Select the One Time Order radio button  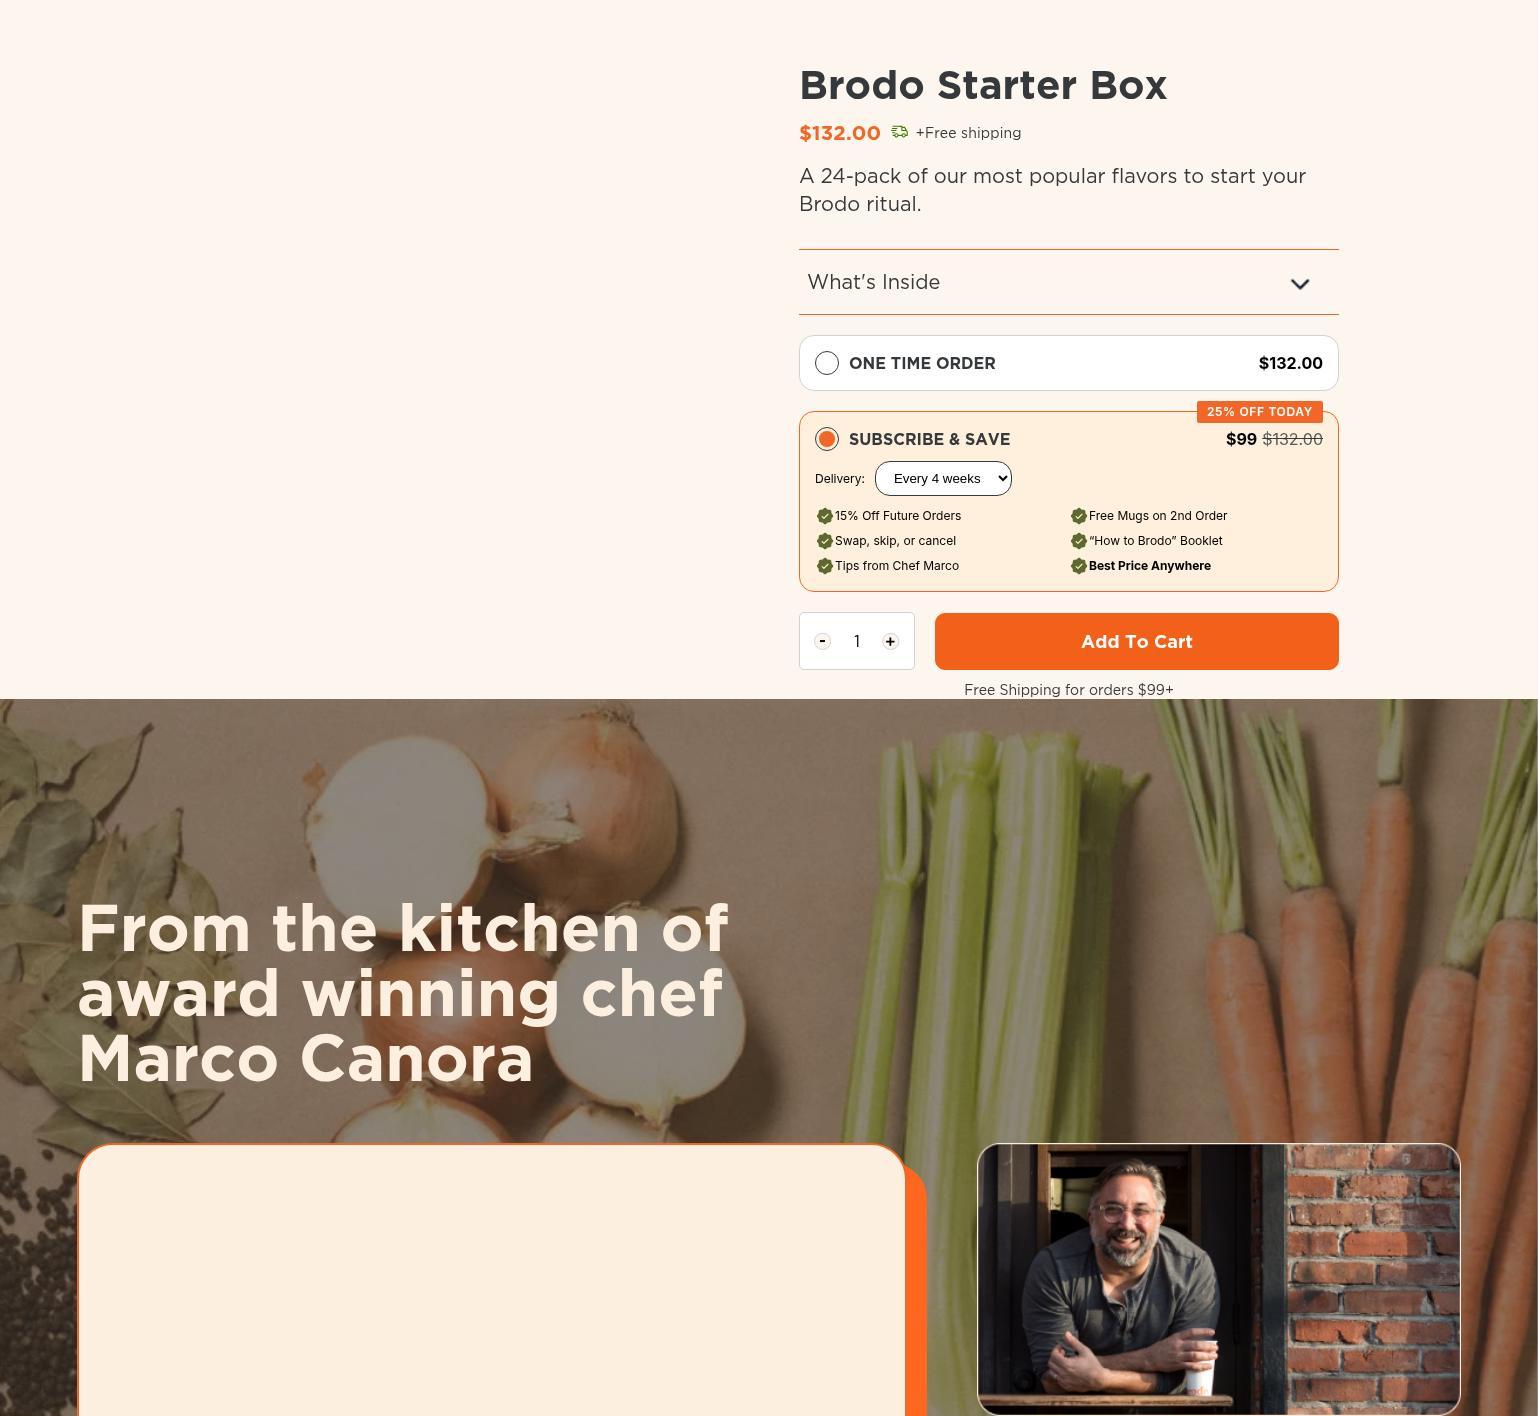827,363
